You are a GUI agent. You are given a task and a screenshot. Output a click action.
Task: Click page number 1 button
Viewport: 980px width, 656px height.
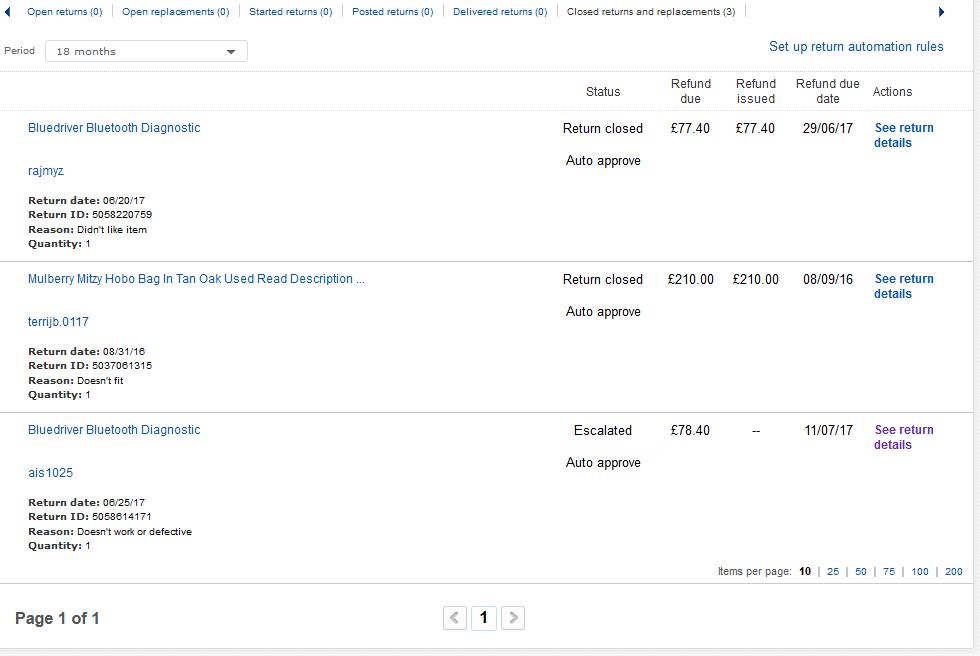coord(483,618)
